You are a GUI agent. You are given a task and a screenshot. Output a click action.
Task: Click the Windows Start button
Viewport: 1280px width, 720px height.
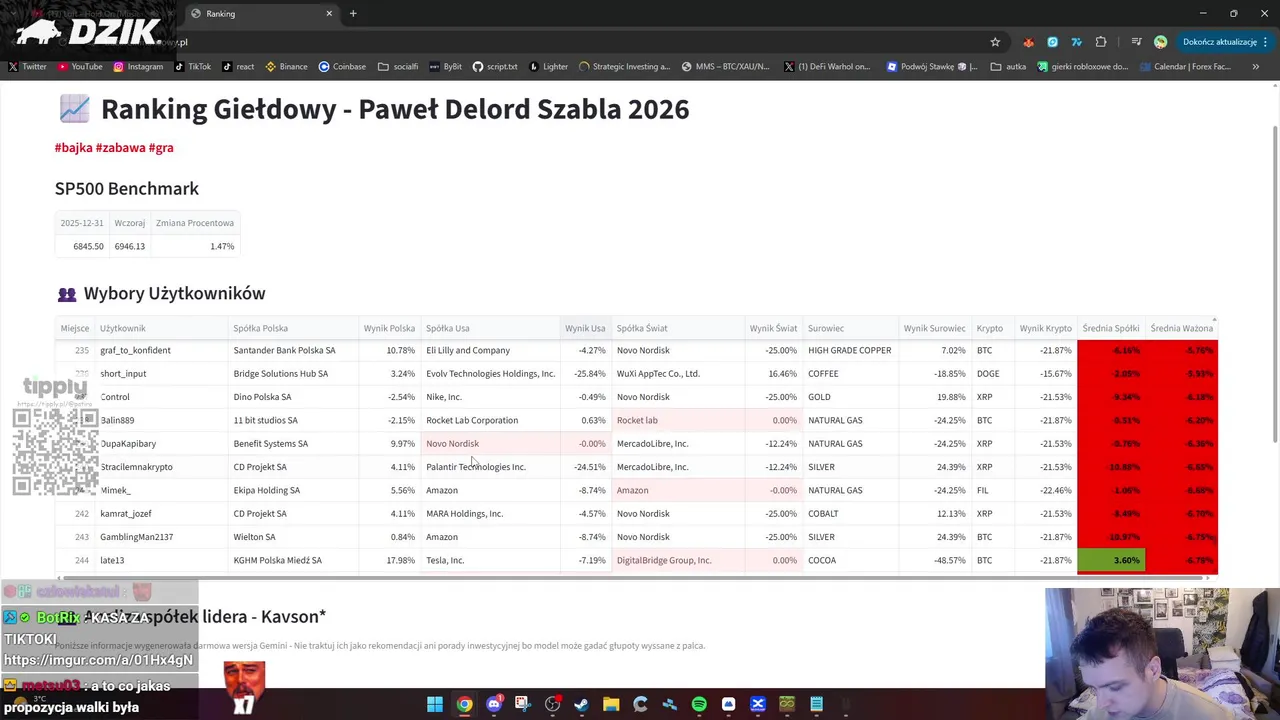(435, 704)
